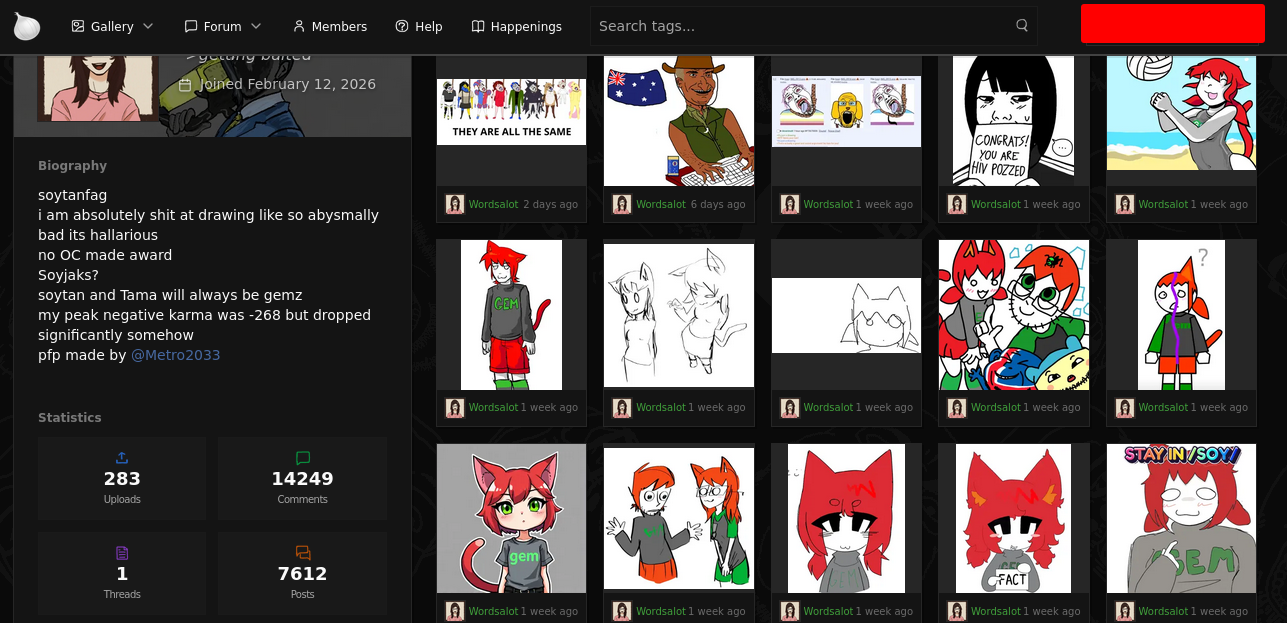The height and width of the screenshot is (623, 1287).
Task: Open the 7612 Posts stat card
Action: 303,573
